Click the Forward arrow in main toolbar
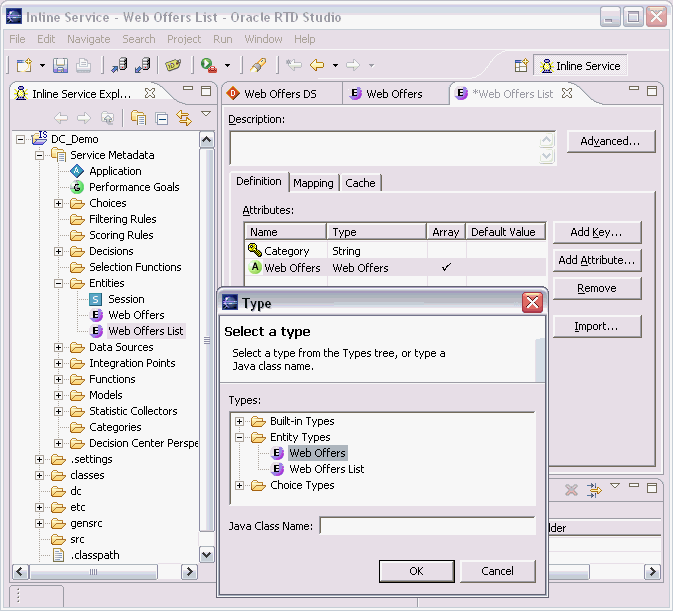Screen dimensions: 673x611 pyautogui.click(x=353, y=65)
